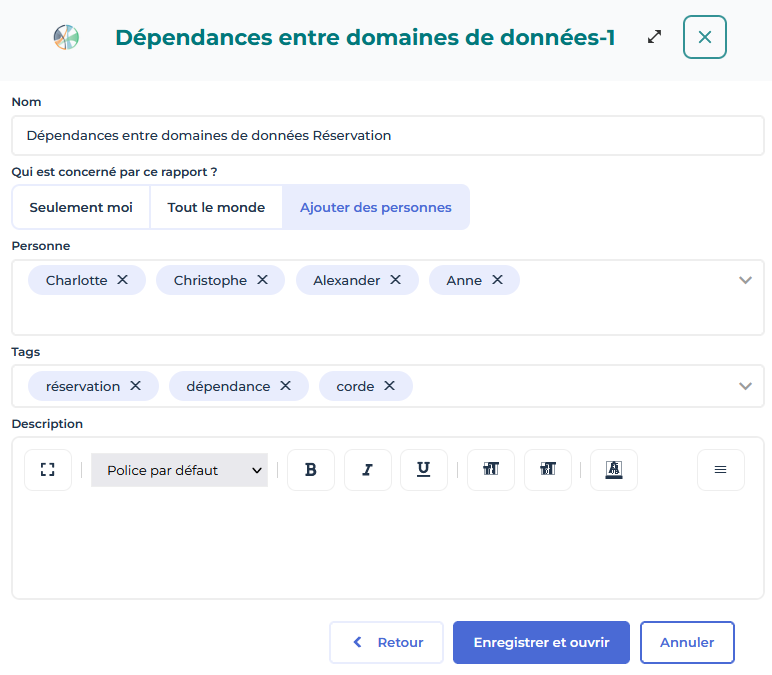Apply underline formatting in the description toolbar
This screenshot has width=772, height=675.
click(423, 470)
